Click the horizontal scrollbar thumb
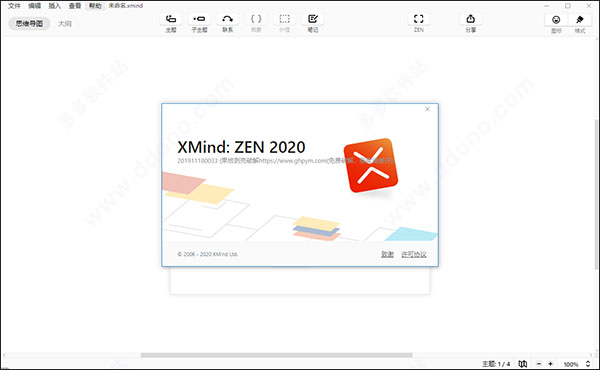The image size is (600, 370). [x=276, y=355]
